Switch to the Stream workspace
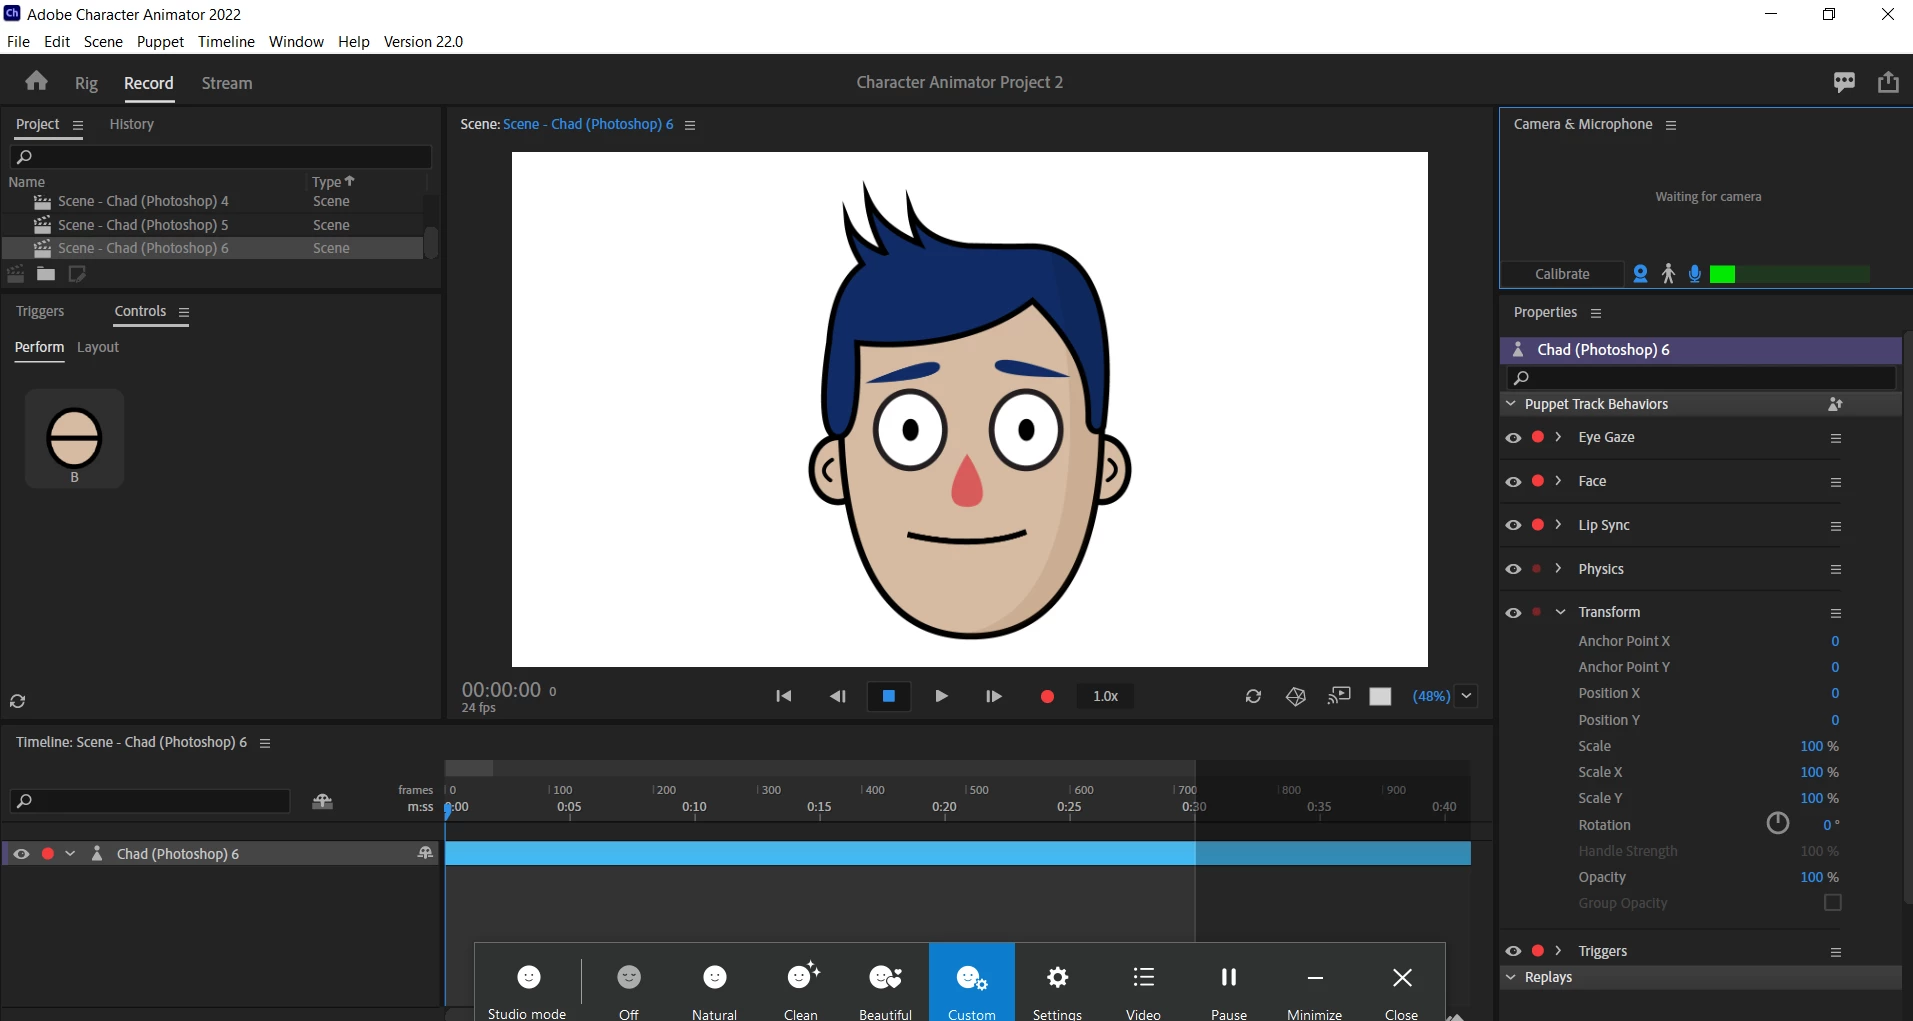 coord(227,83)
